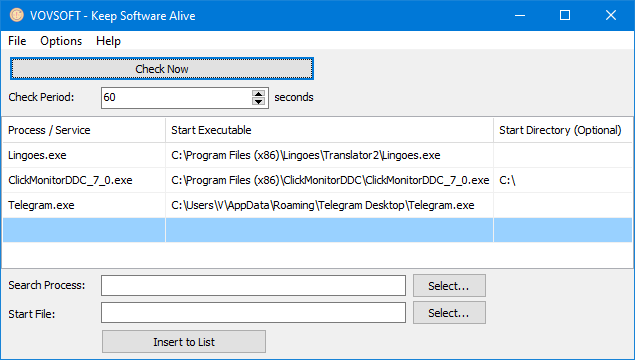
Task: Click the Start Executable column header
Action: tap(329, 130)
